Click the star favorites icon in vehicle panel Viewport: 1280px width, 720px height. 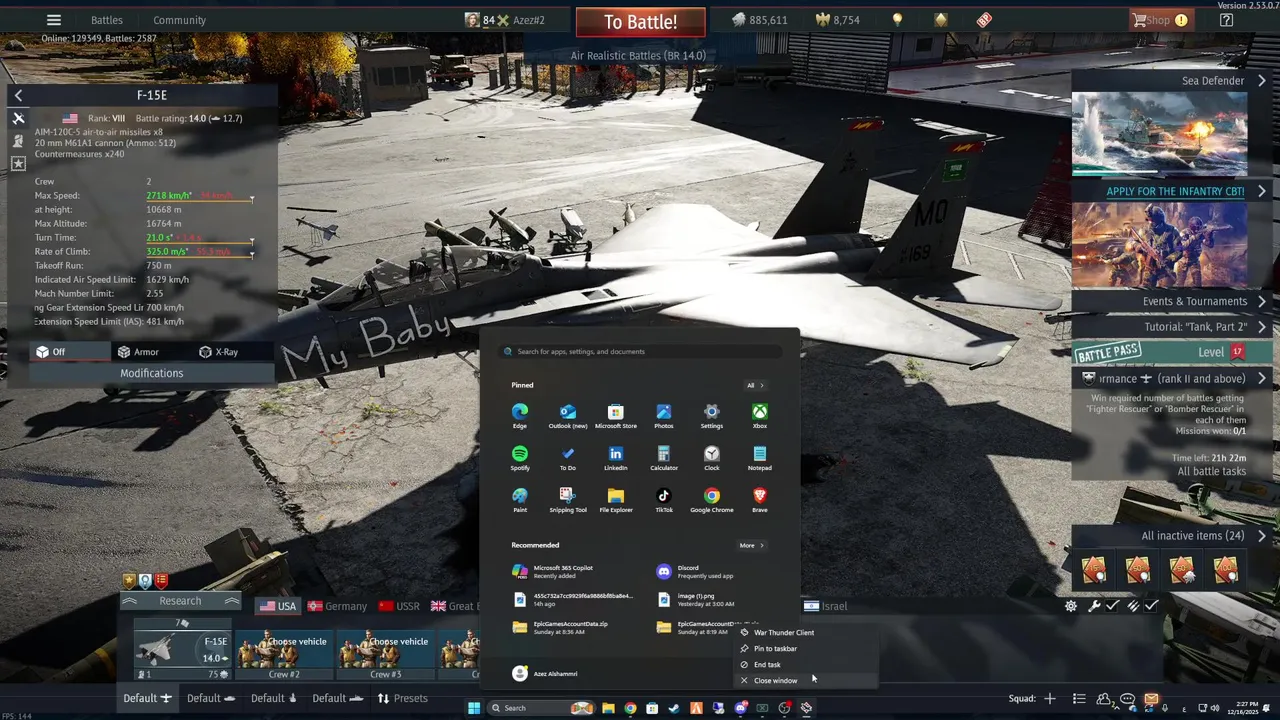click(18, 163)
